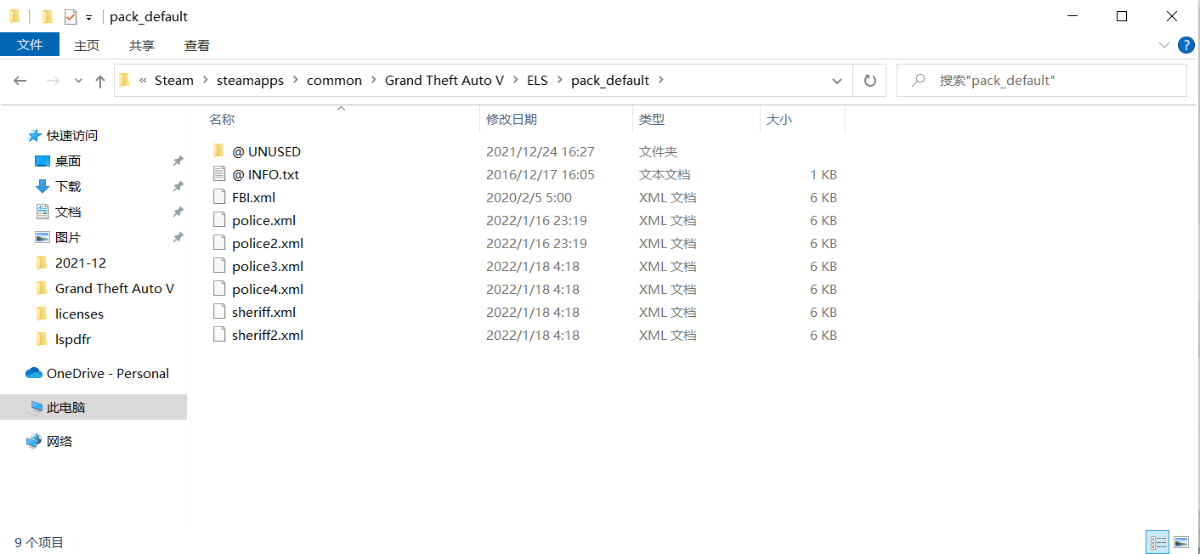The height and width of the screenshot is (554, 1200).
Task: Switch to large icons view in status bar
Action: click(x=1184, y=542)
